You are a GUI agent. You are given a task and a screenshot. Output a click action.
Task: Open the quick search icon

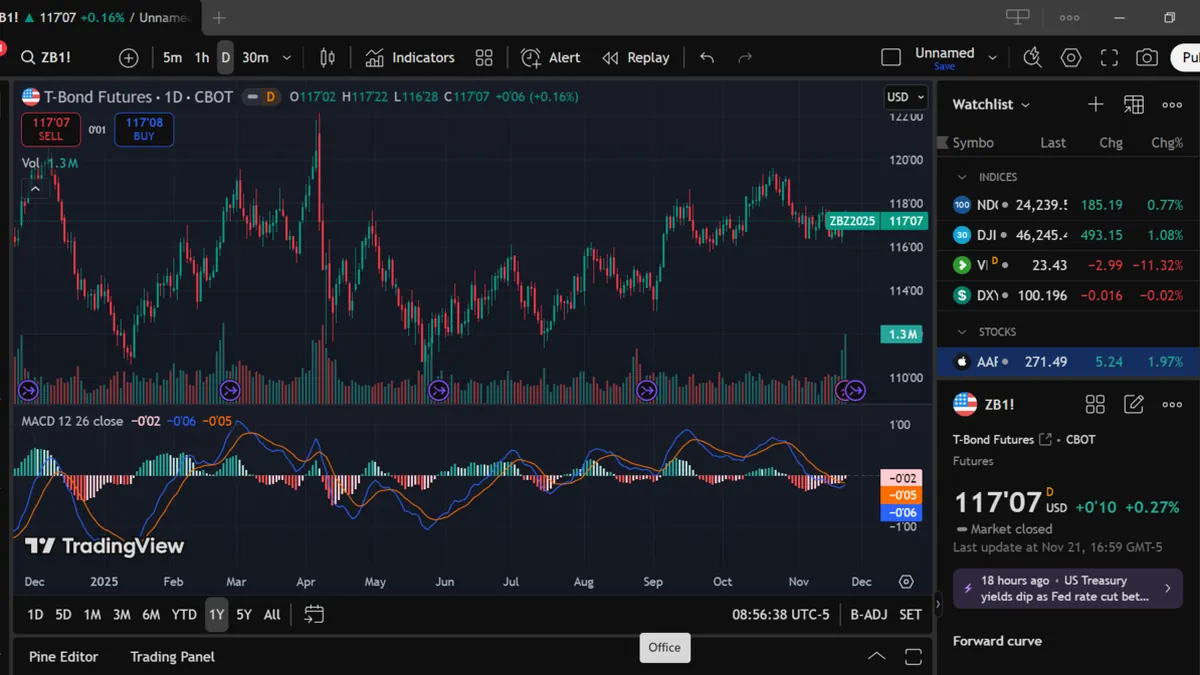pos(1033,58)
